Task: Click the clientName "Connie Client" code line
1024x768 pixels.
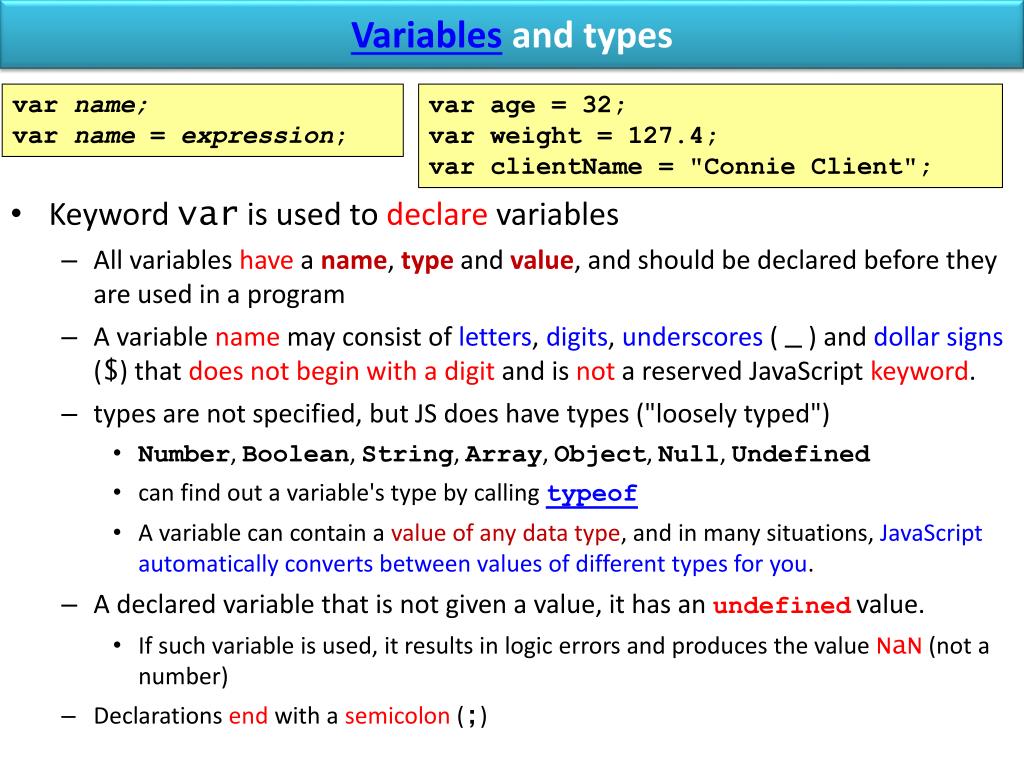Action: 680,167
